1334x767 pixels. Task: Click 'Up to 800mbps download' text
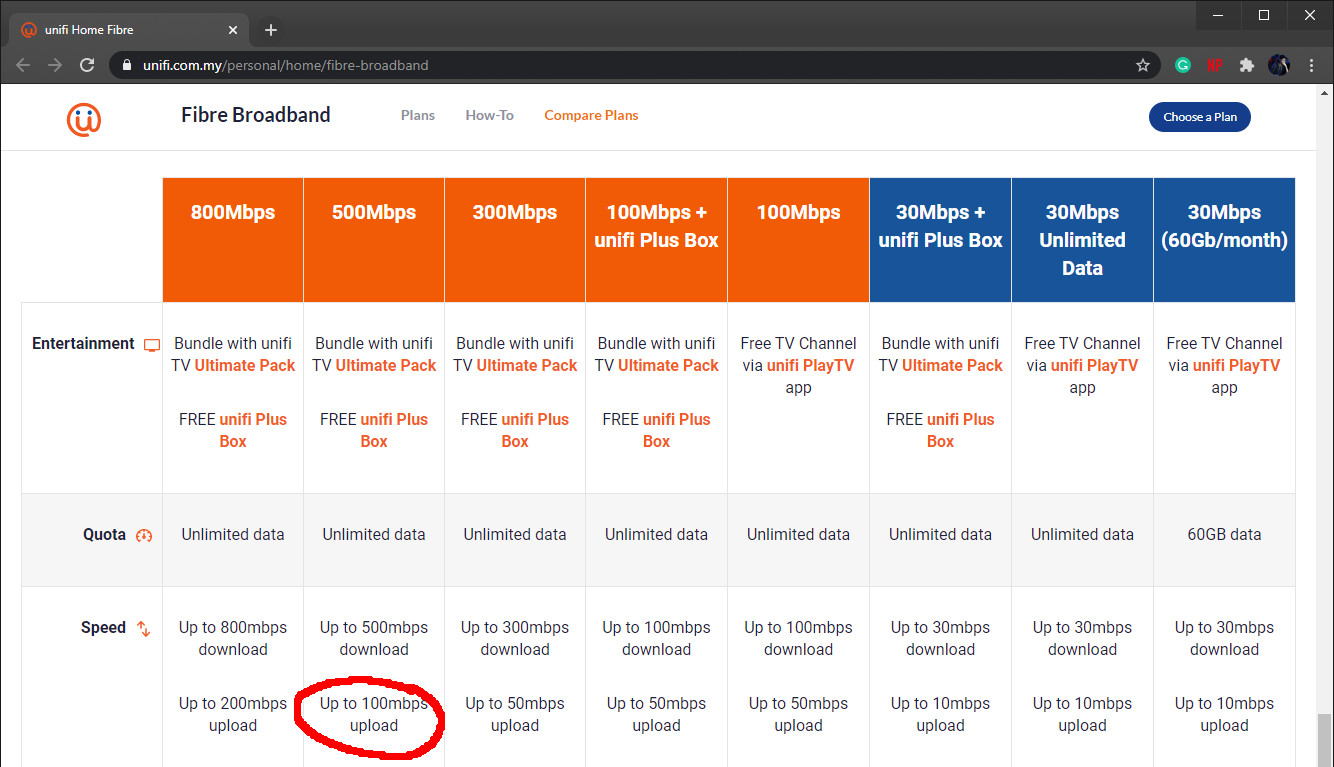[233, 638]
